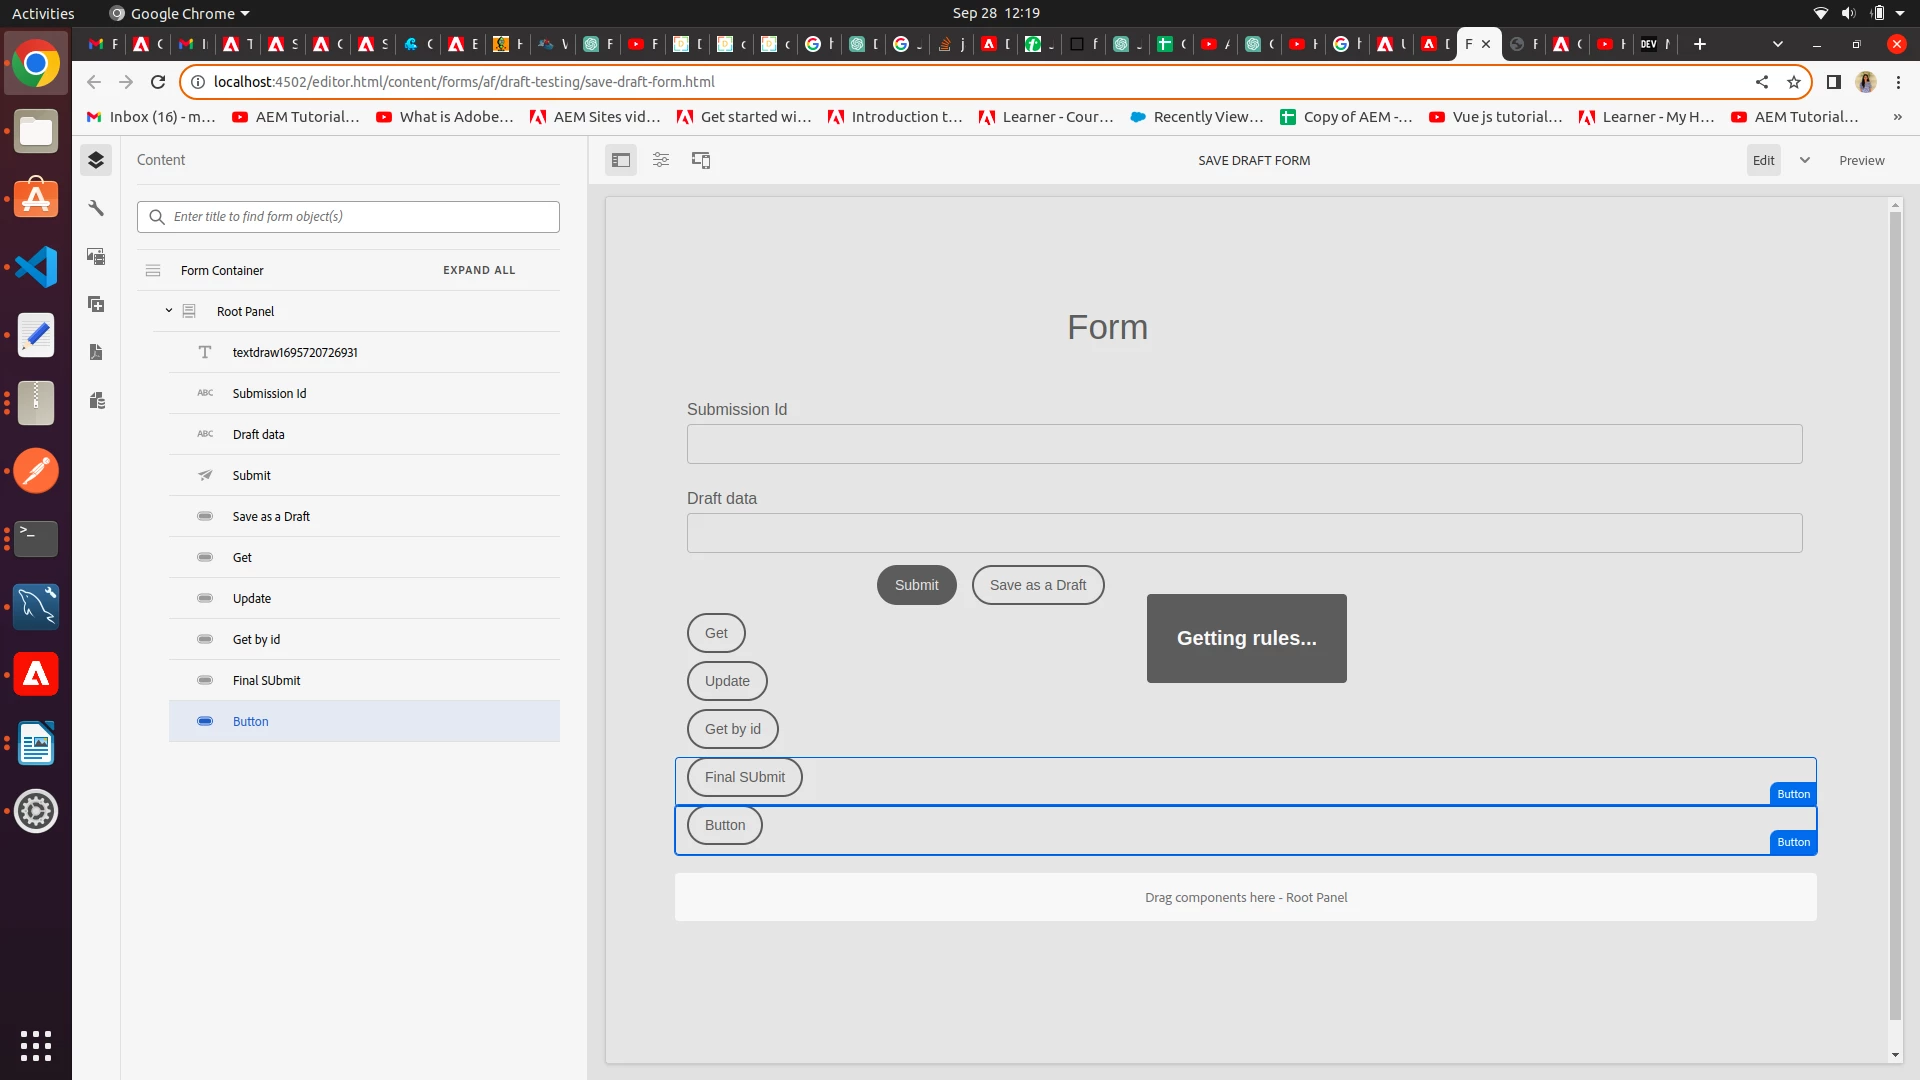The width and height of the screenshot is (1920, 1080).
Task: Open the device emulator icon
Action: [x=701, y=160]
